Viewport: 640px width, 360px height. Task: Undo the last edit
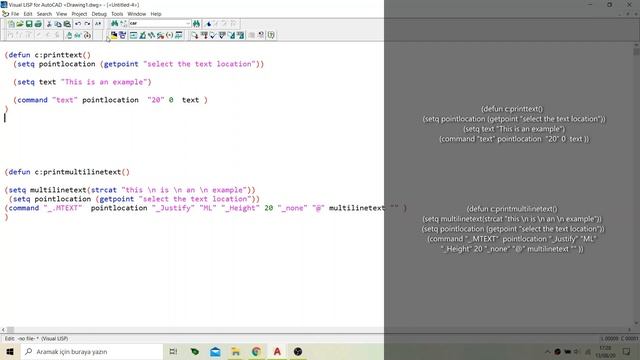(x=78, y=24)
